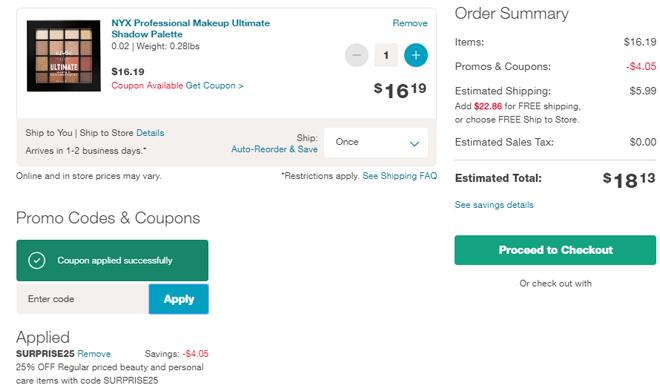Click the Estimated Total amount
This screenshot has width=660, height=388.
pos(629,180)
